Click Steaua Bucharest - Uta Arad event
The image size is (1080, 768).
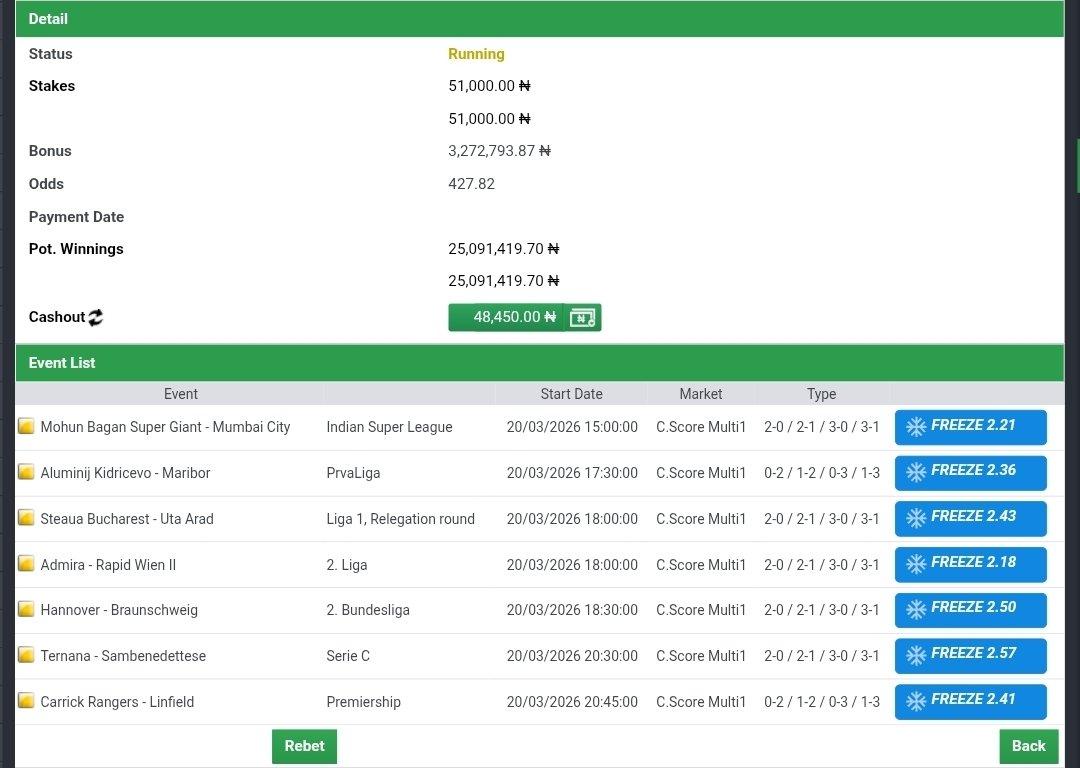click(127, 519)
